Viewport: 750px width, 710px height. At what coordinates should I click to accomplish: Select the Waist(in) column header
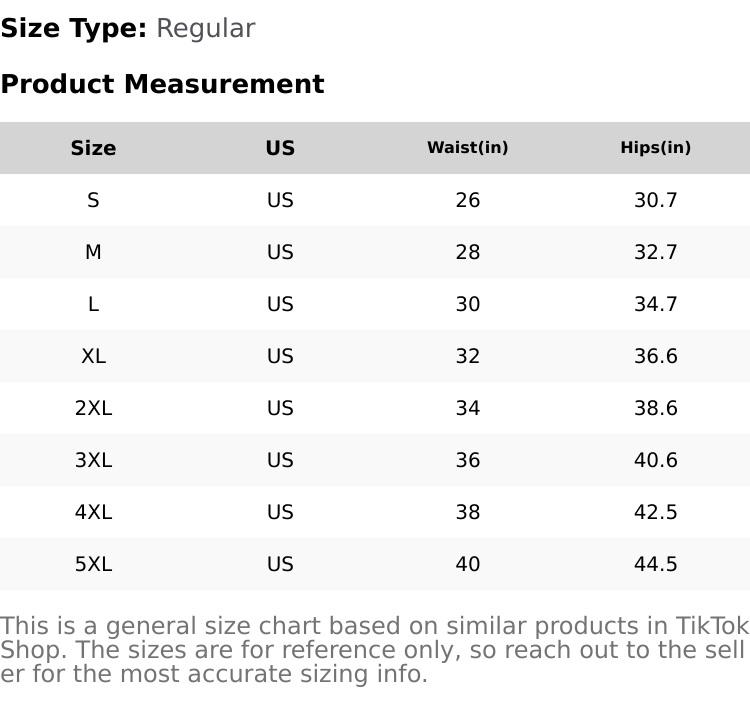[467, 148]
